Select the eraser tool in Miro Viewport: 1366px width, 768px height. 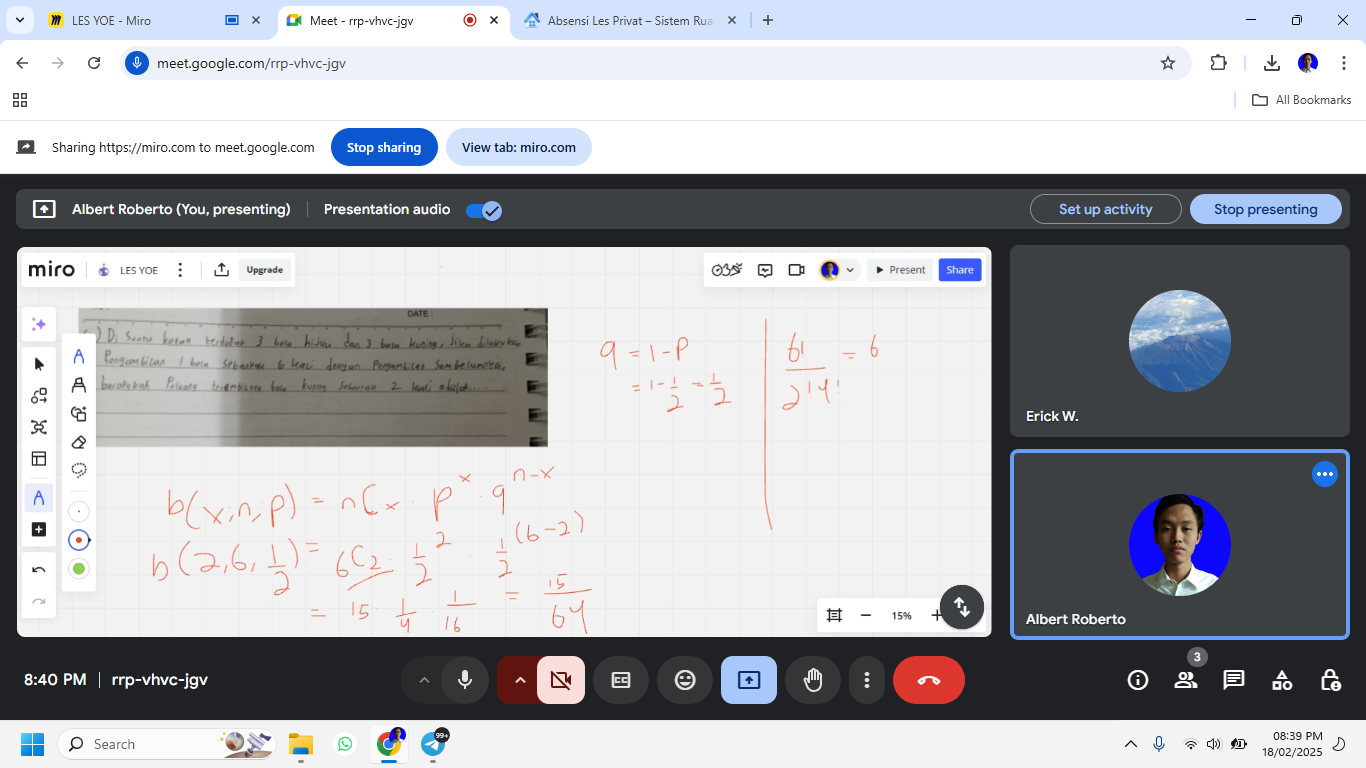tap(79, 442)
